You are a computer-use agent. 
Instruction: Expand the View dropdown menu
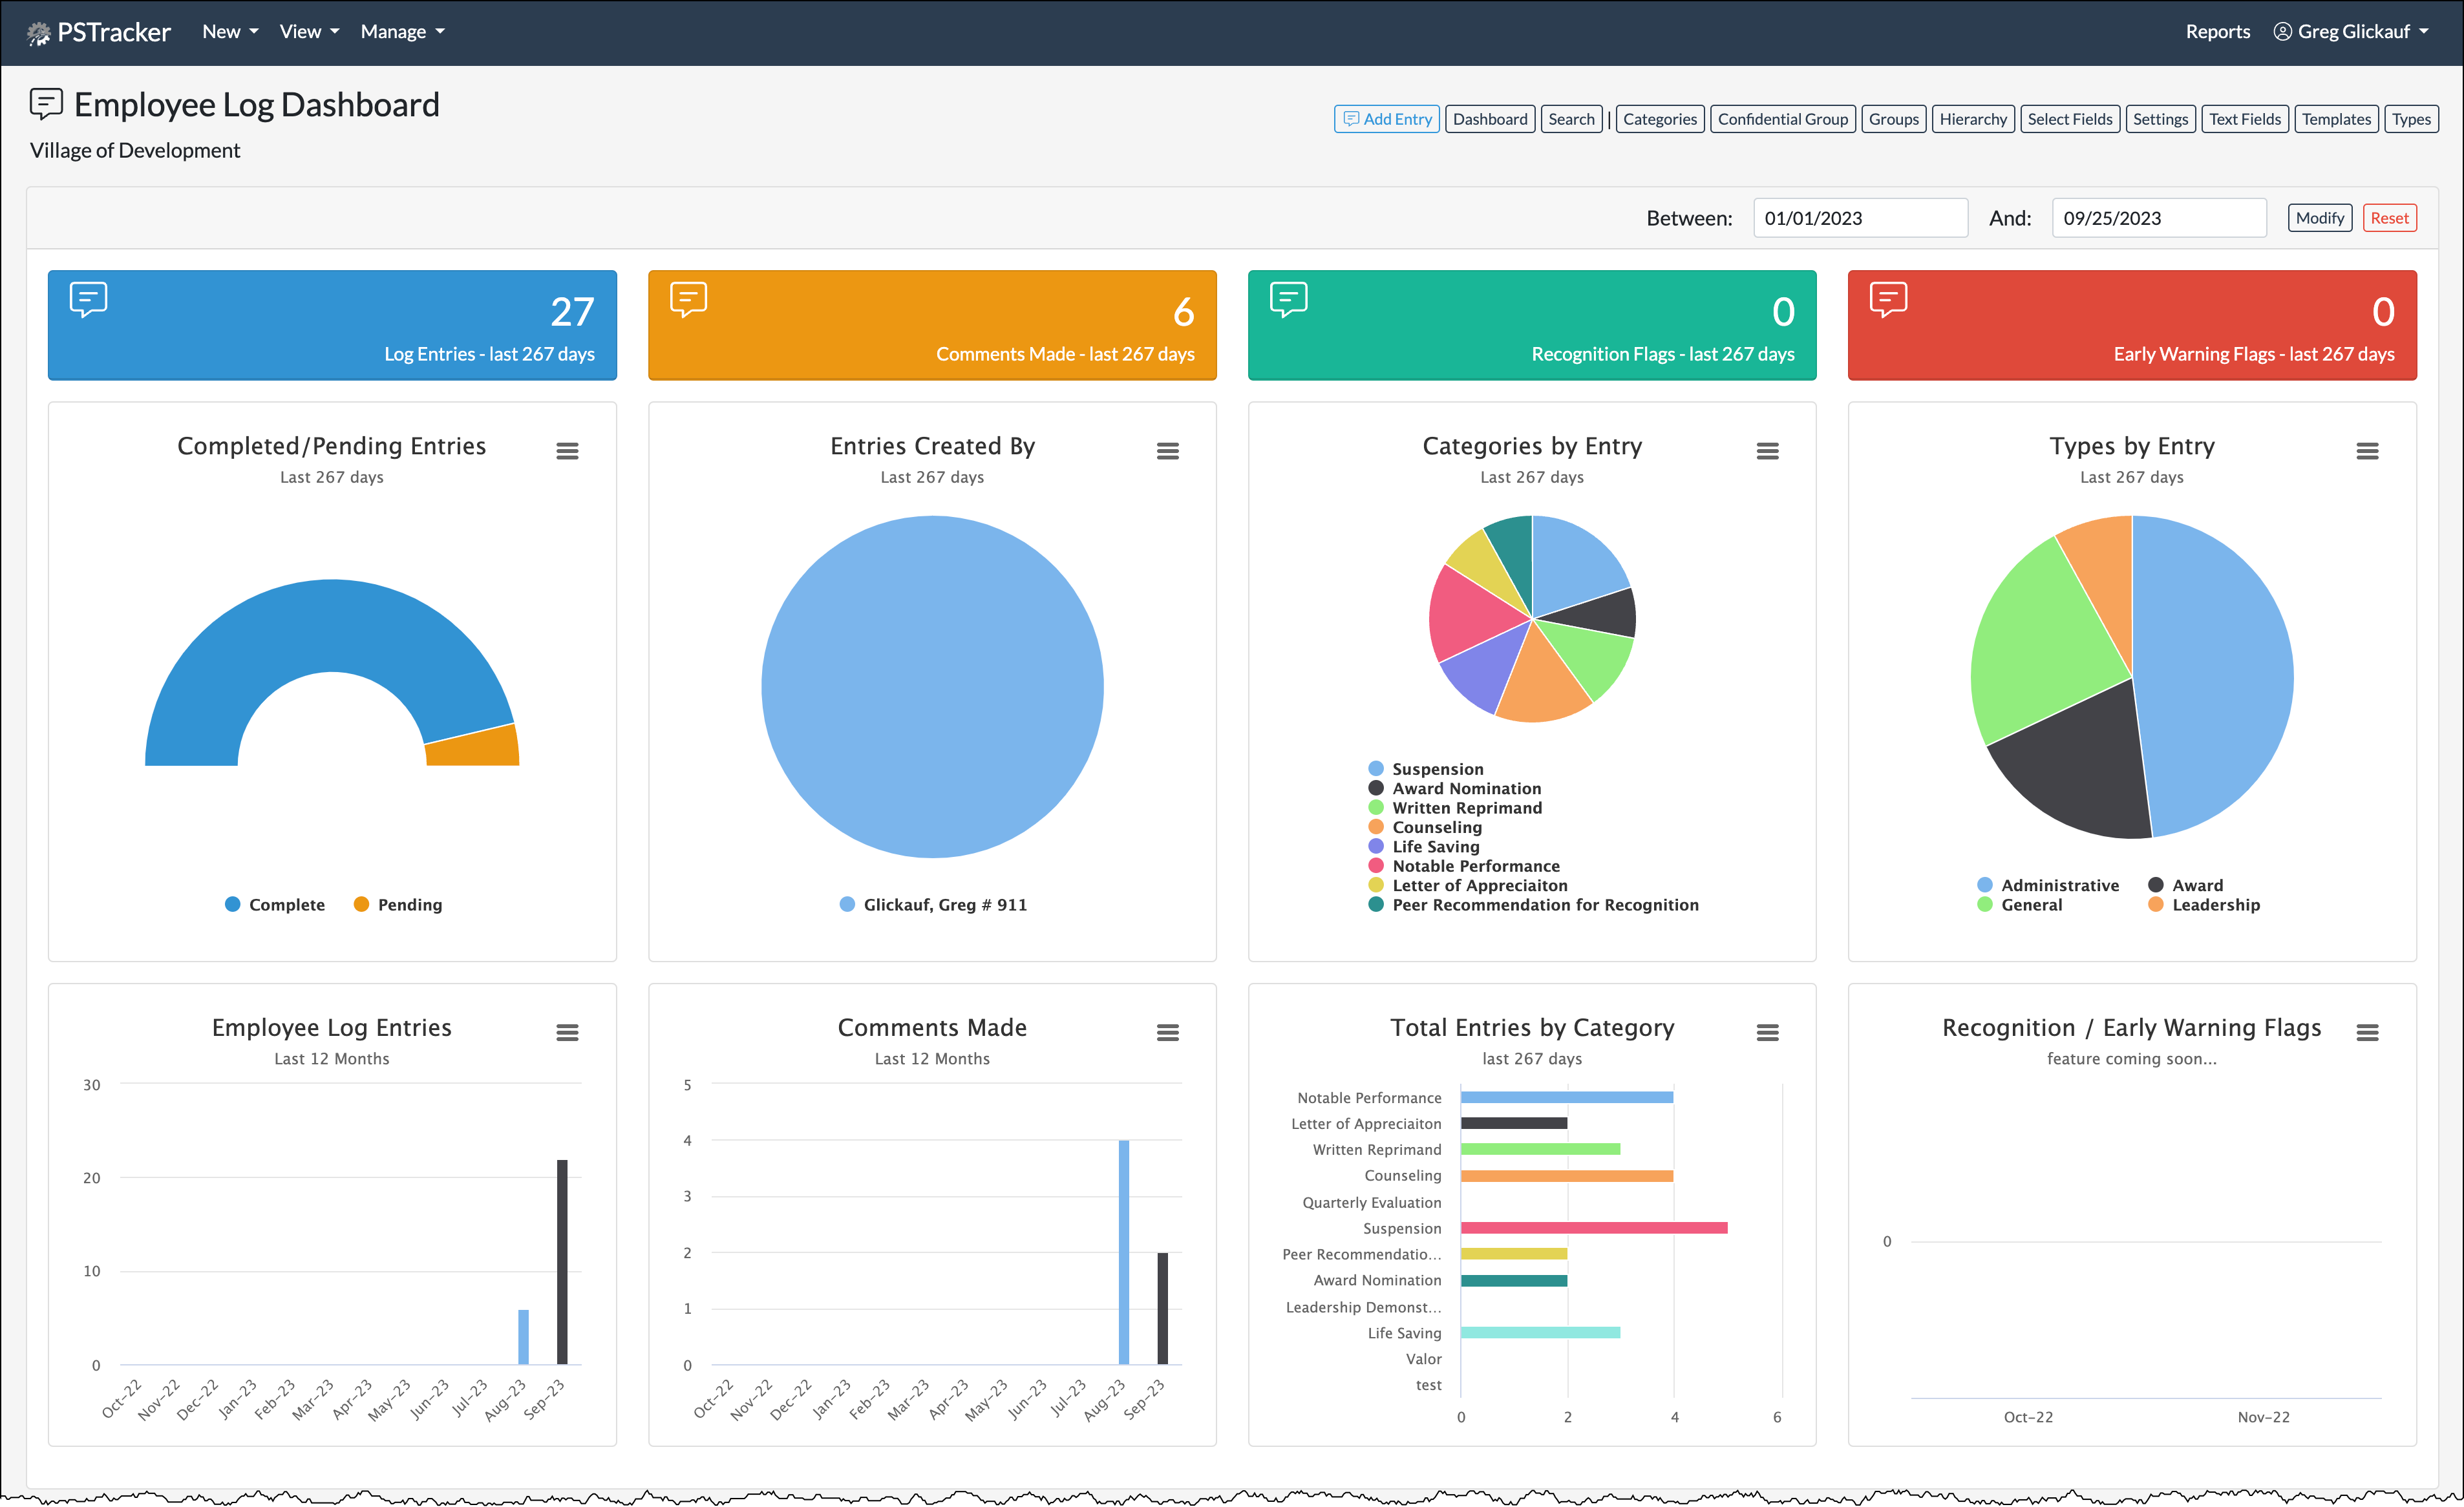(x=308, y=31)
